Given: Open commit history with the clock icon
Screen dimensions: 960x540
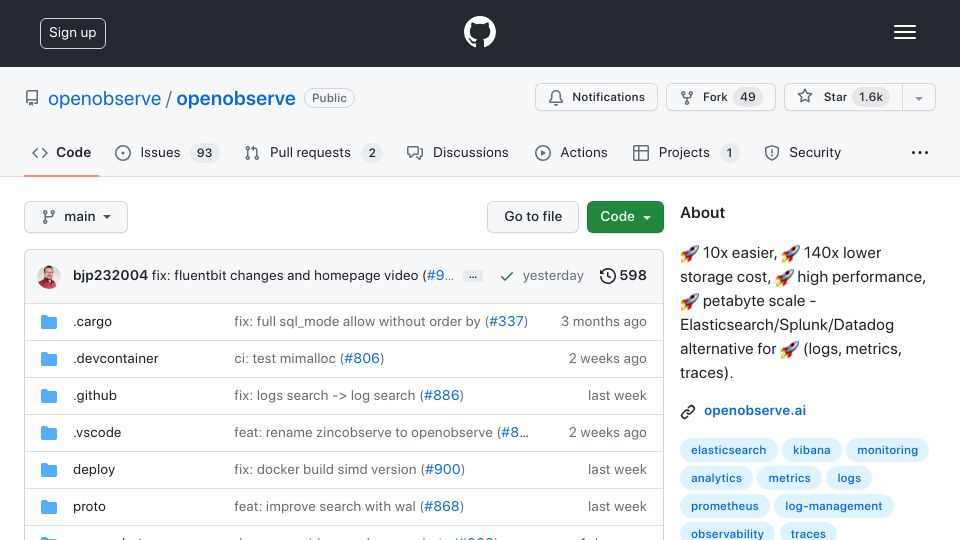Looking at the screenshot, I should pyautogui.click(x=607, y=276).
